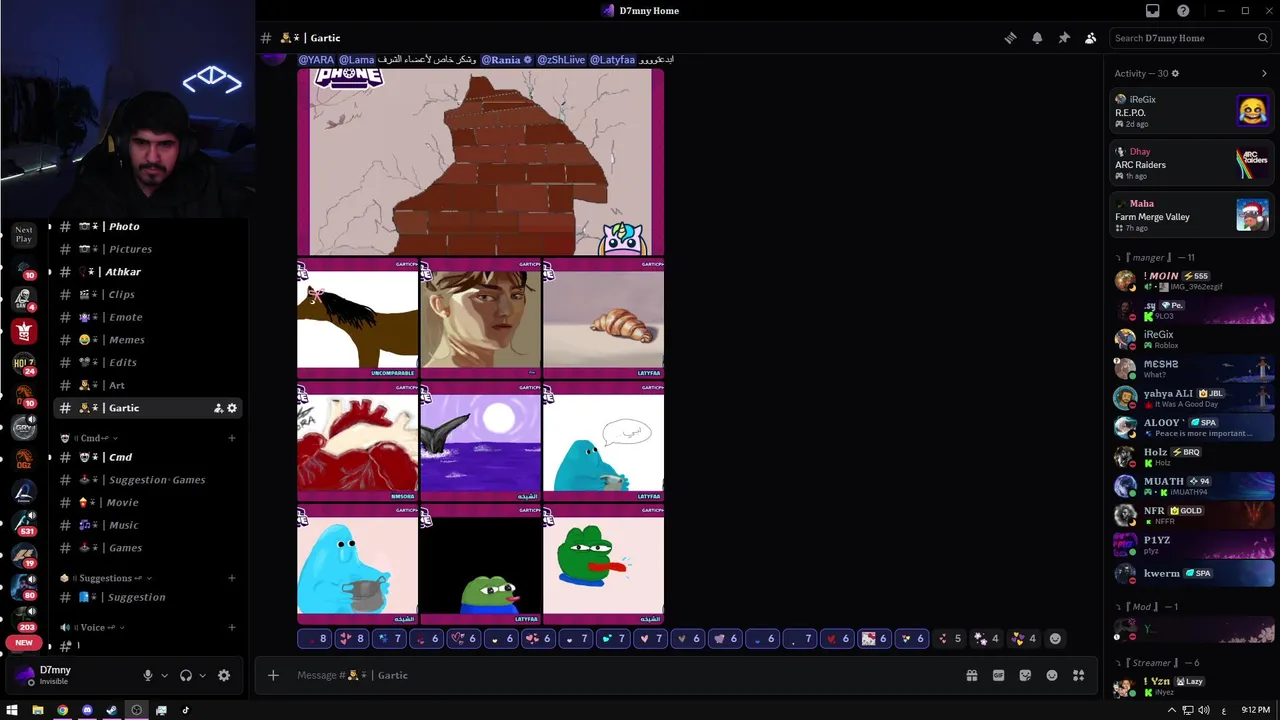
Task: Open the Clips channel
Action: point(148,294)
